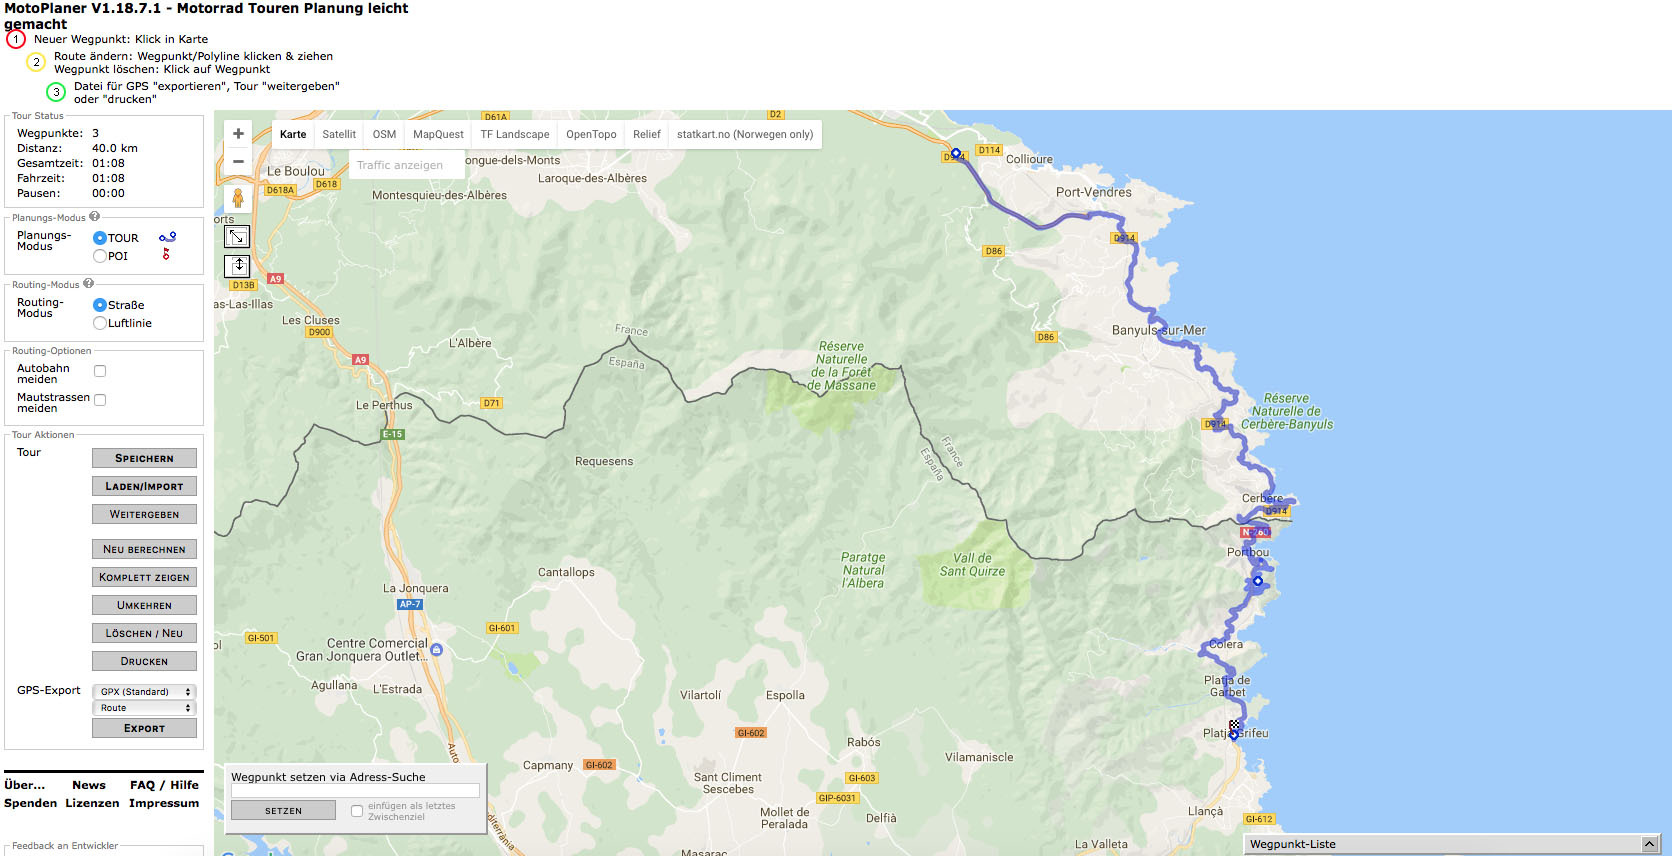Expand the Wegpunkt-Liste panel

click(1649, 845)
